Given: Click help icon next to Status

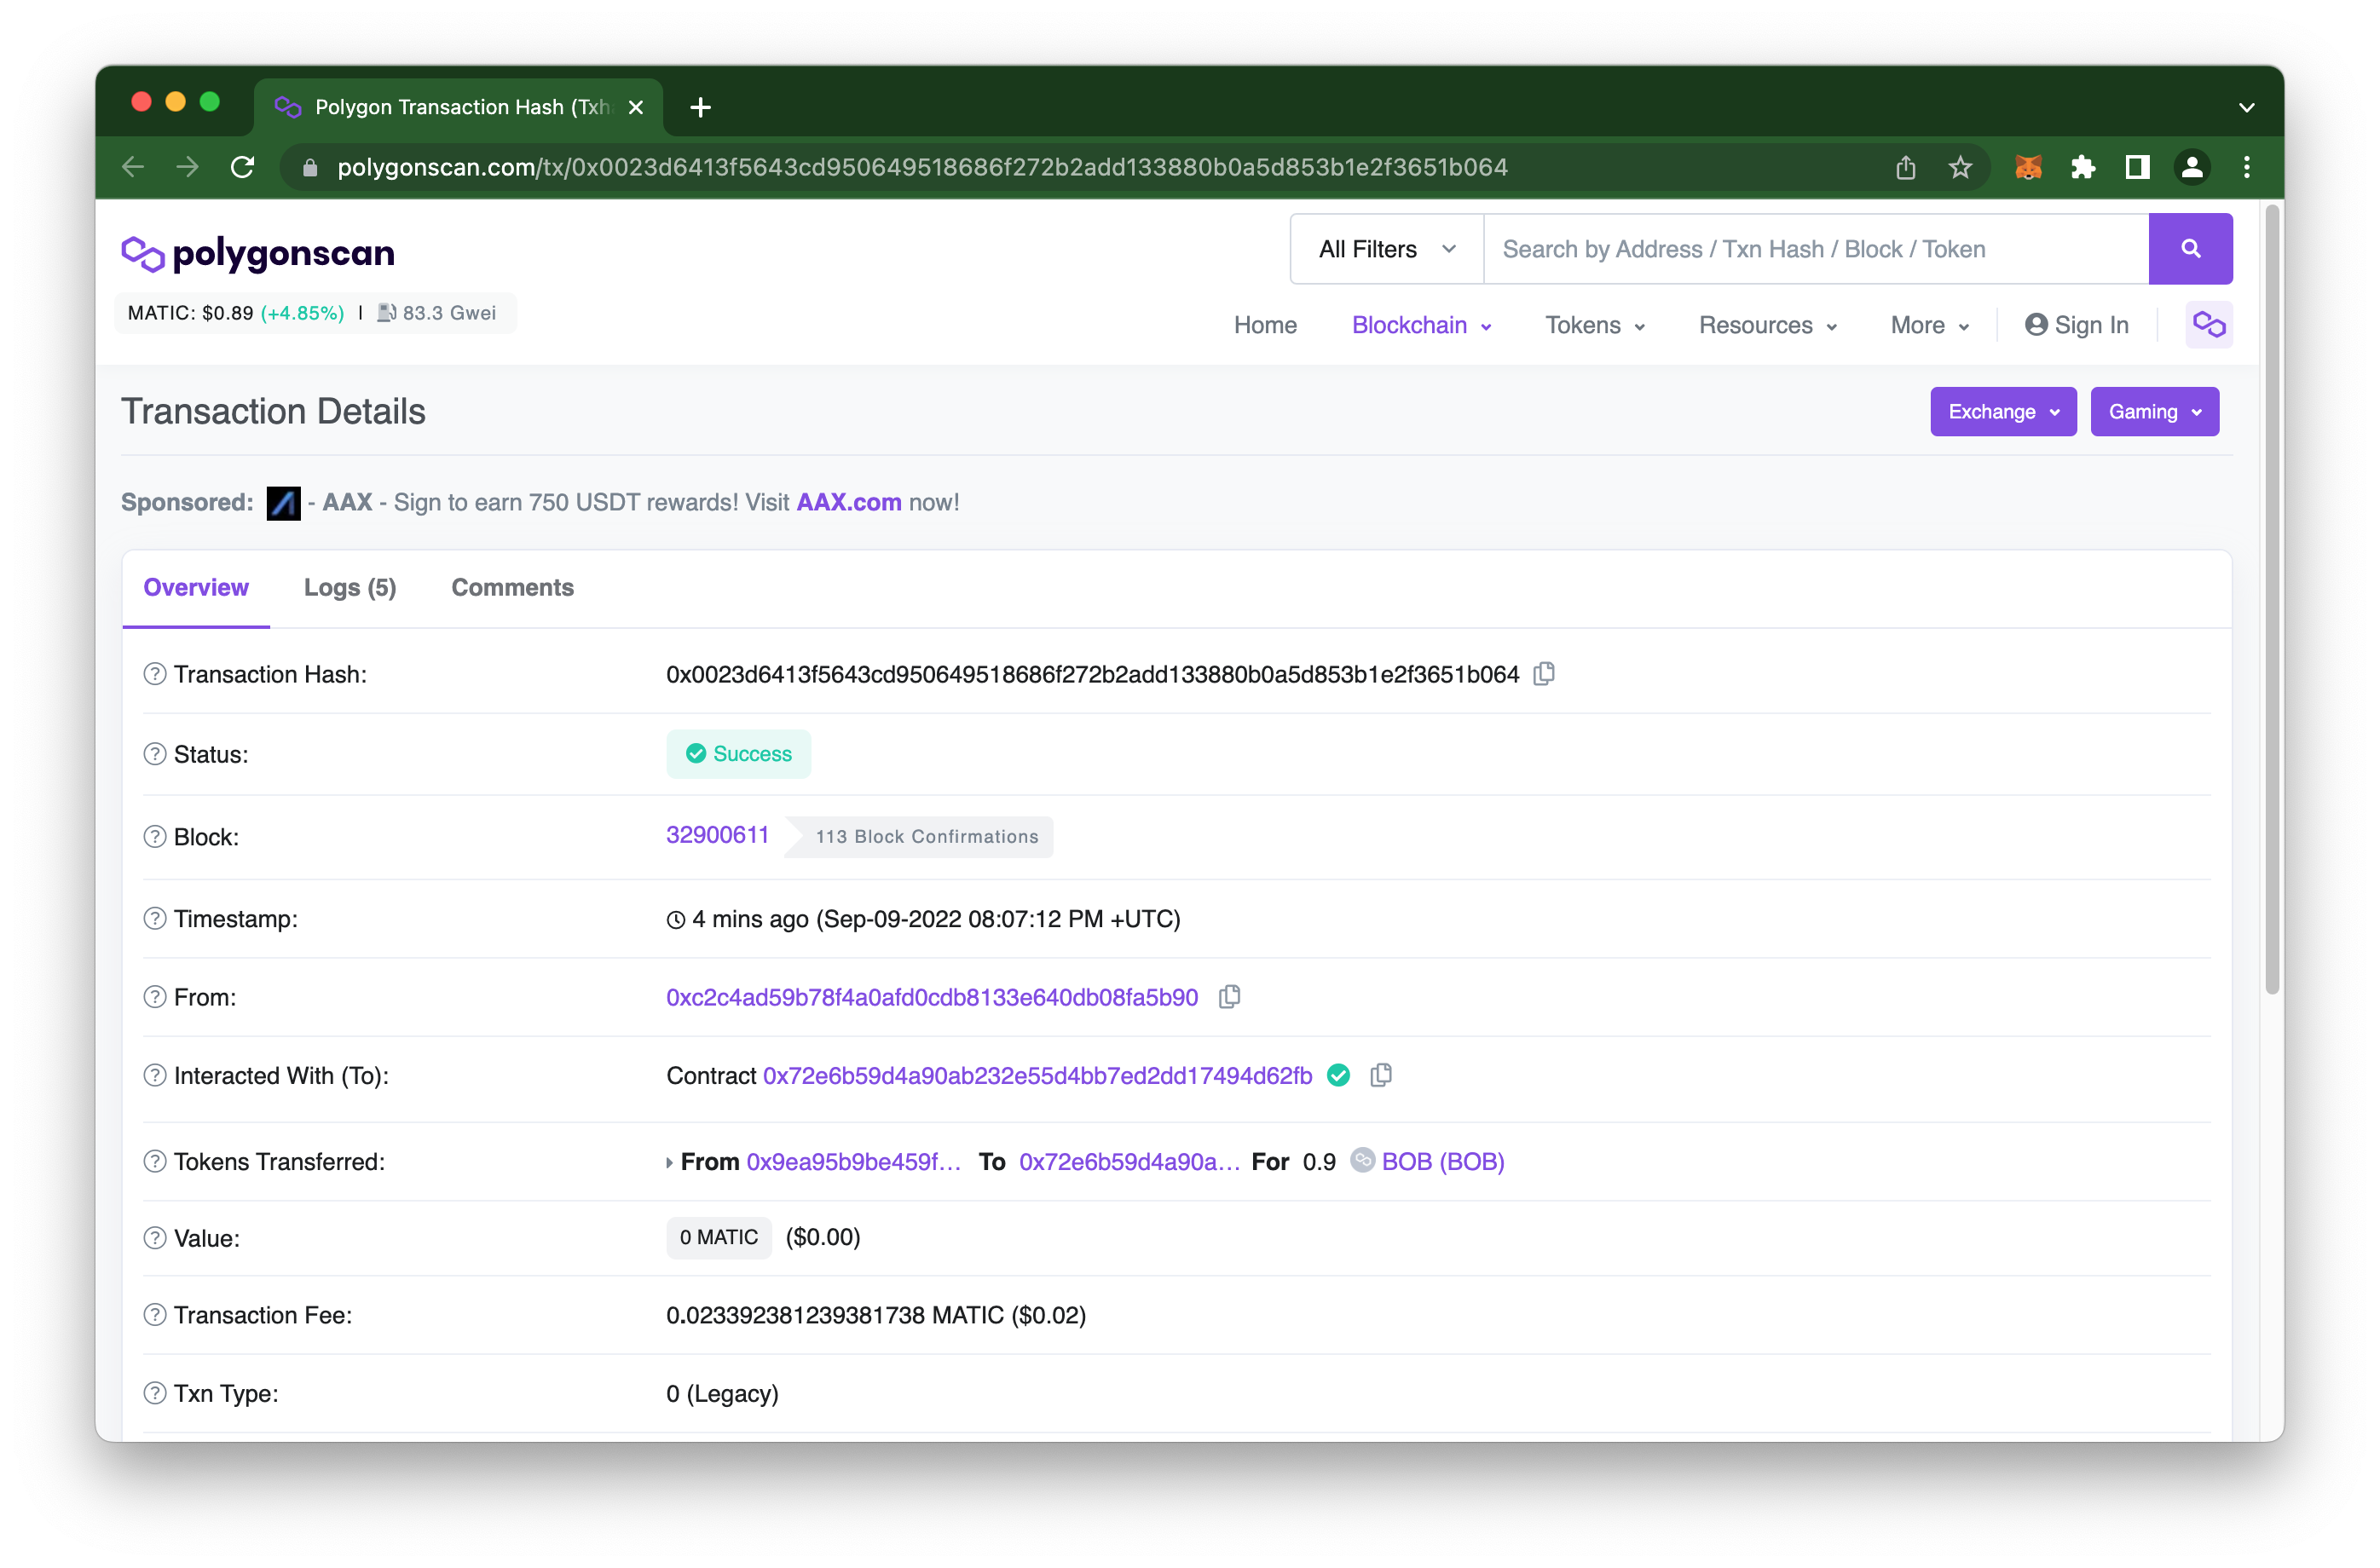Looking at the screenshot, I should pyautogui.click(x=155, y=754).
